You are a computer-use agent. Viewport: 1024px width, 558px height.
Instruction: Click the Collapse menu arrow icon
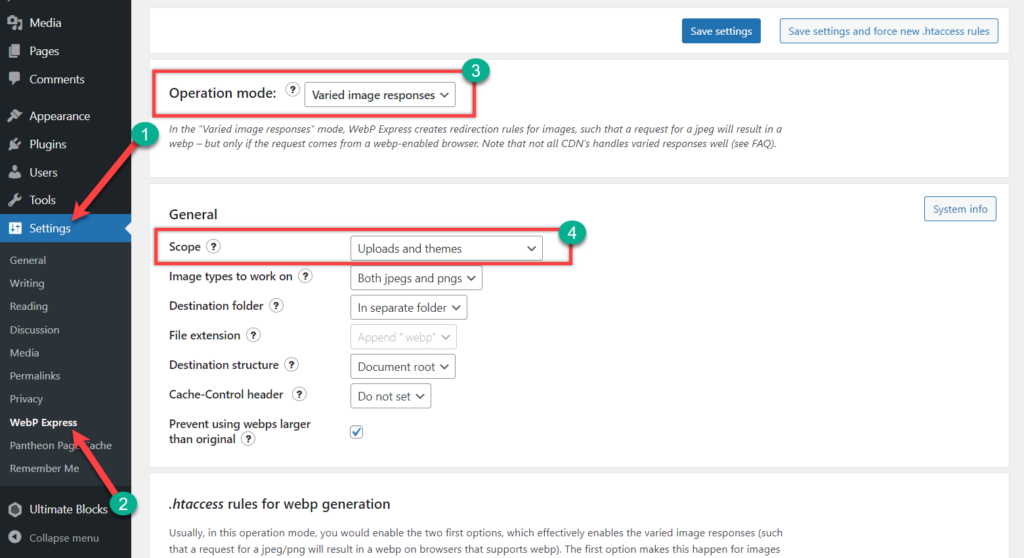(15, 538)
